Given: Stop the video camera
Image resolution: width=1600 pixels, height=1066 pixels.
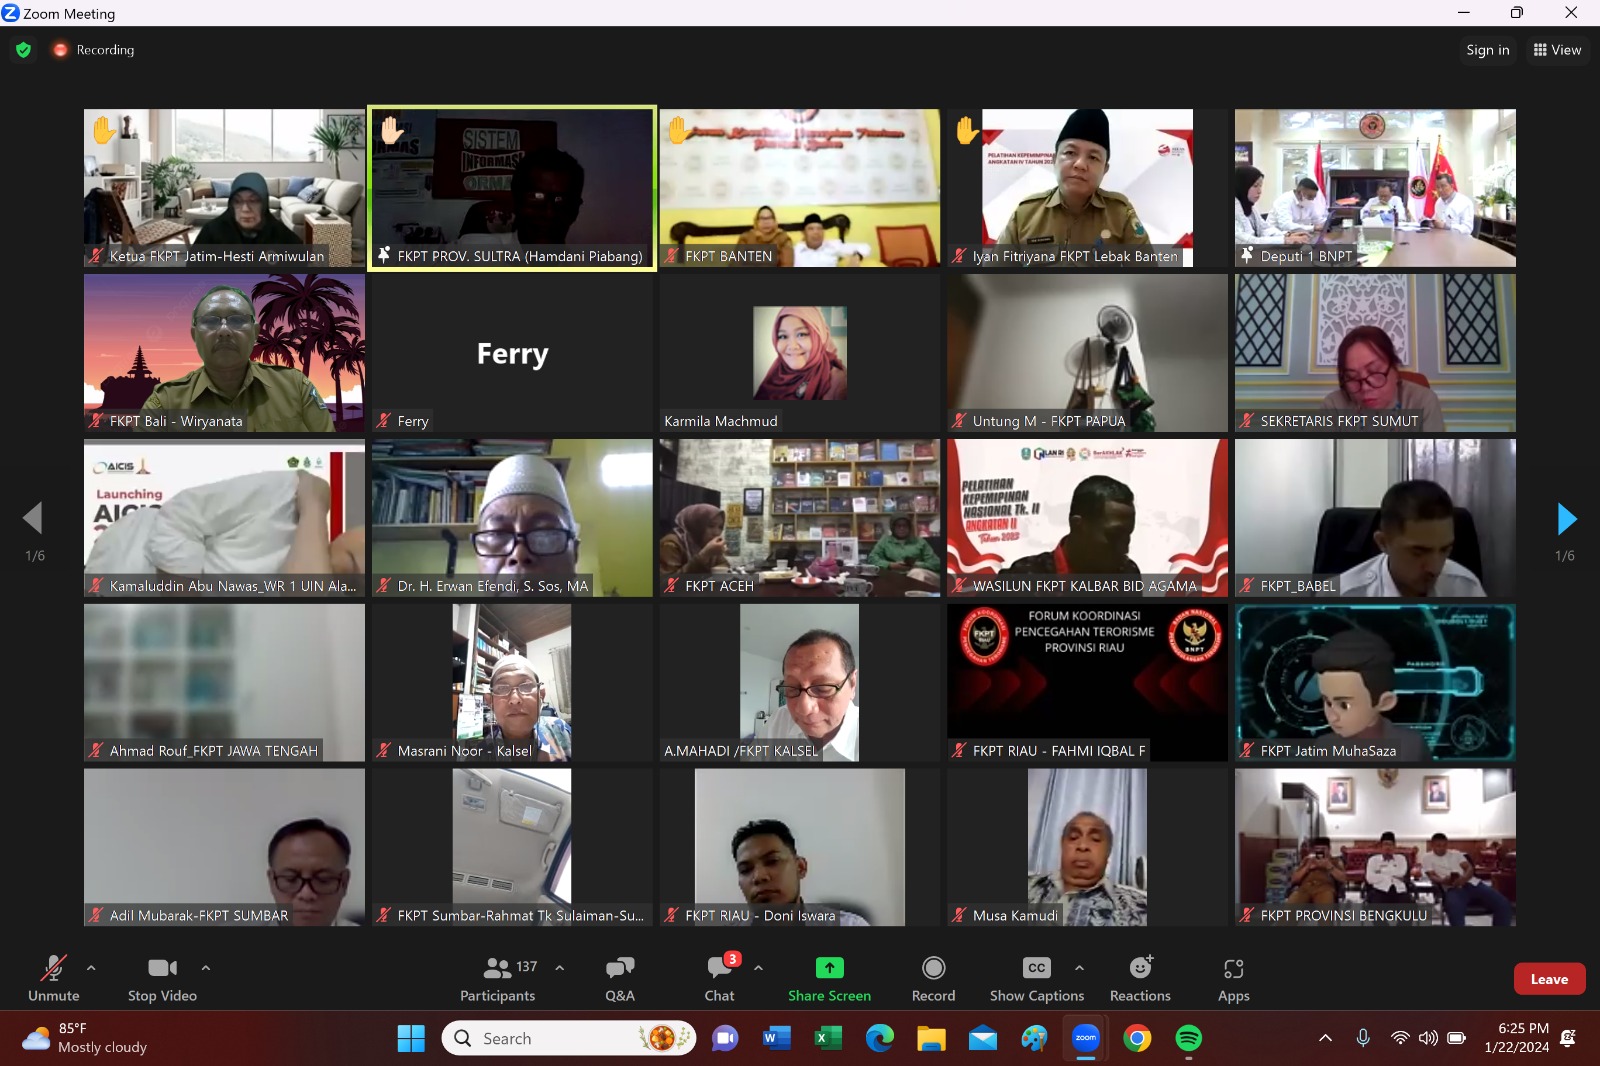Looking at the screenshot, I should 162,978.
